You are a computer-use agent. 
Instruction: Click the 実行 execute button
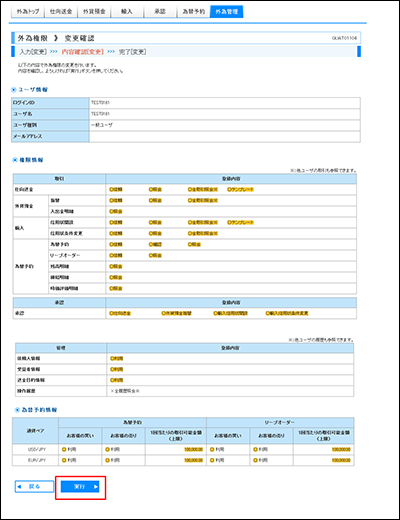80,487
